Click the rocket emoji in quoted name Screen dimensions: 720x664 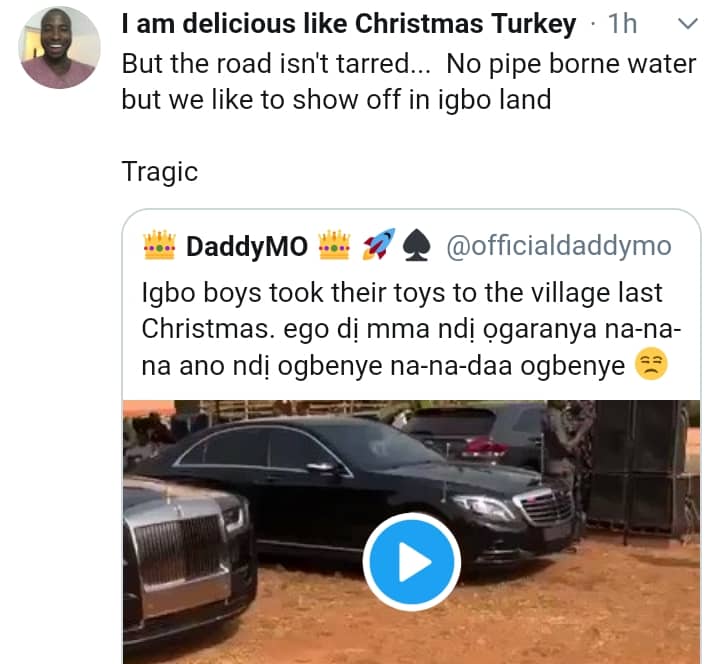coord(378,245)
